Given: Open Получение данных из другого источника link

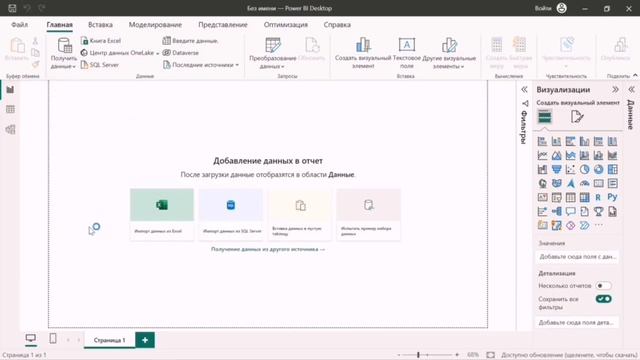Looking at the screenshot, I should [268, 249].
